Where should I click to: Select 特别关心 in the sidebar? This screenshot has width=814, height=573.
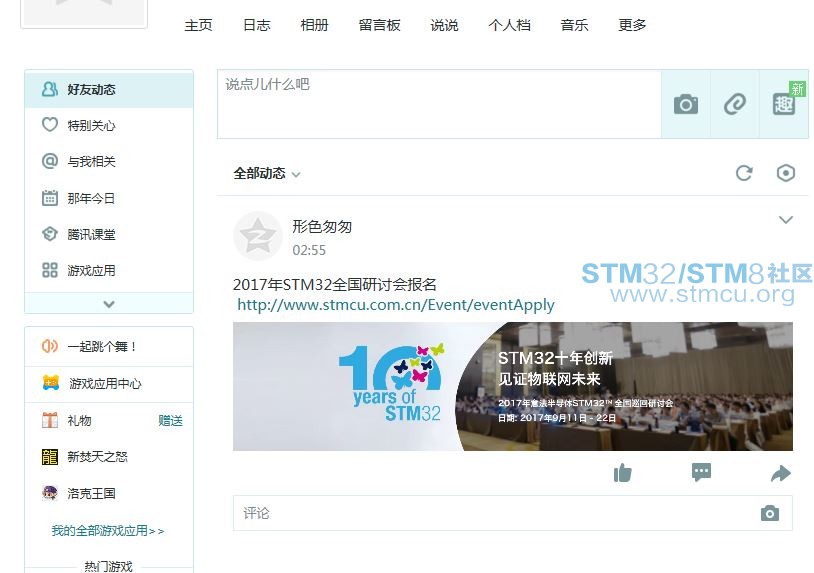pos(91,126)
